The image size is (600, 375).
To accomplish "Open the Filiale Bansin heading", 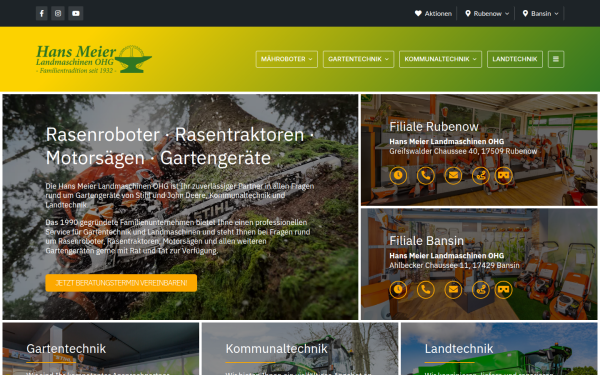I will point(426,241).
